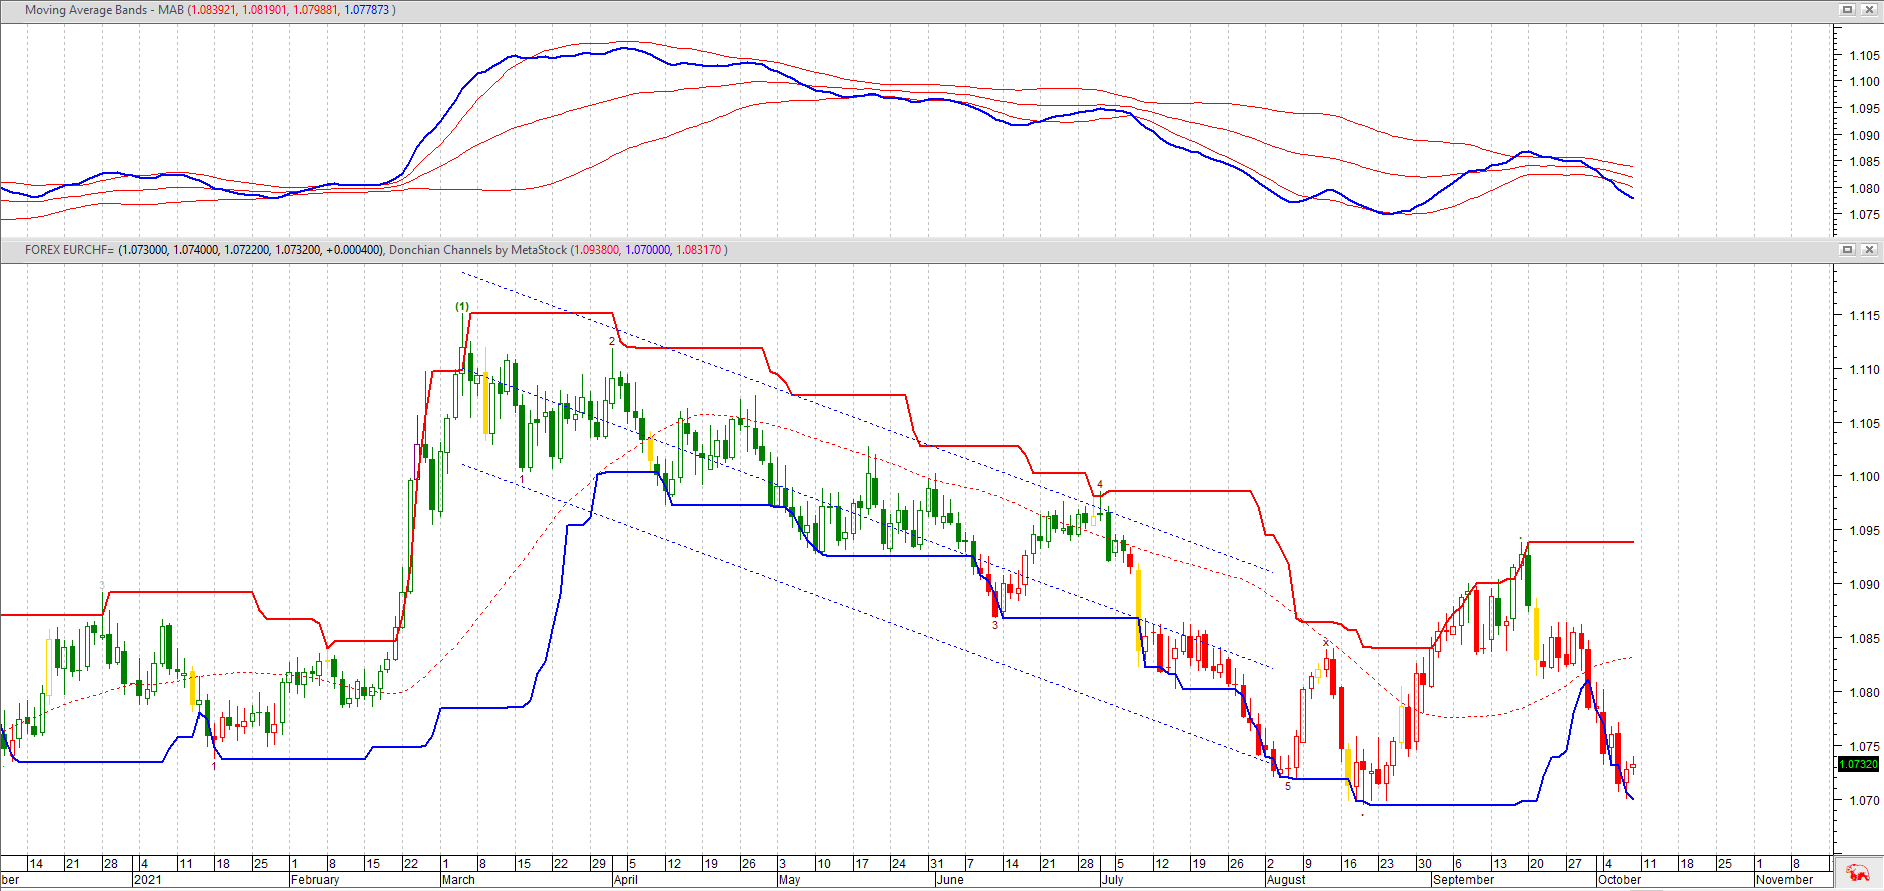Maximize the Moving Average Bands pane
This screenshot has width=1884, height=891.
(x=1848, y=9)
